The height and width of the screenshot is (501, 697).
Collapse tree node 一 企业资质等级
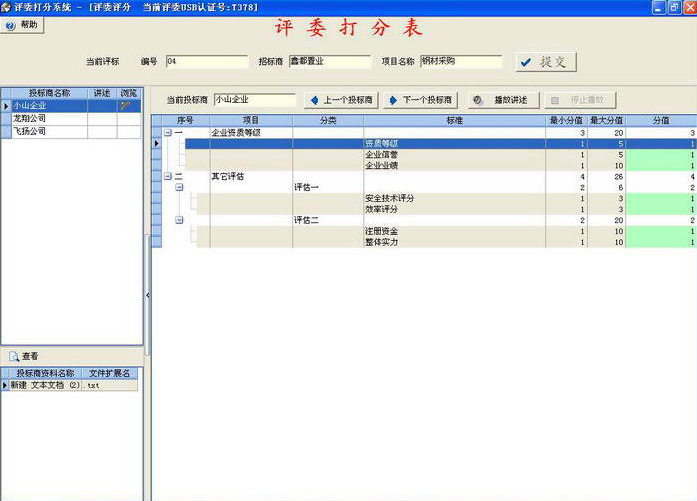pyautogui.click(x=168, y=132)
